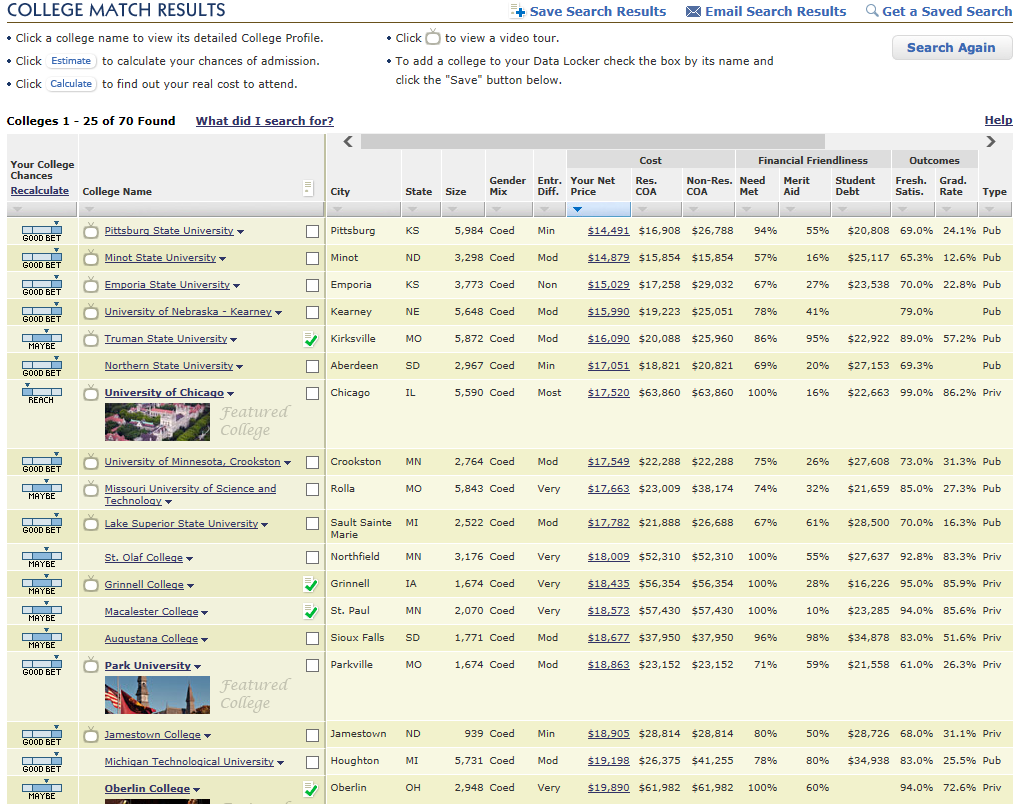Open the Type column filter arrow

point(989,209)
